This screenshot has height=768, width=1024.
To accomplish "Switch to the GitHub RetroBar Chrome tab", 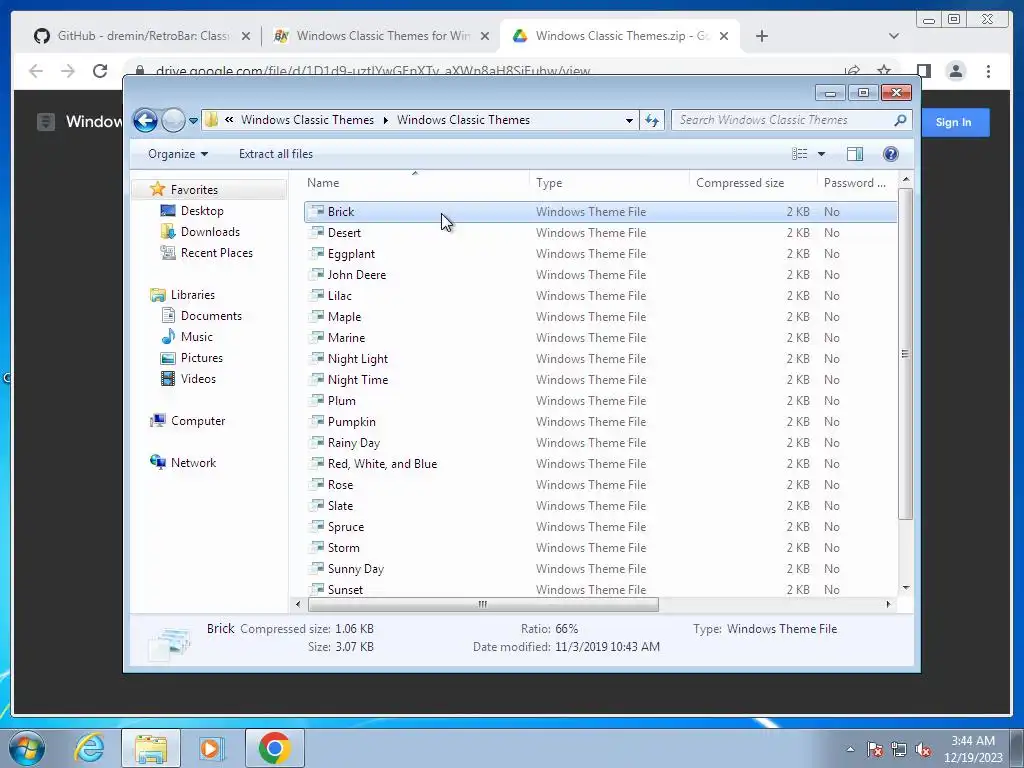I will point(142,36).
